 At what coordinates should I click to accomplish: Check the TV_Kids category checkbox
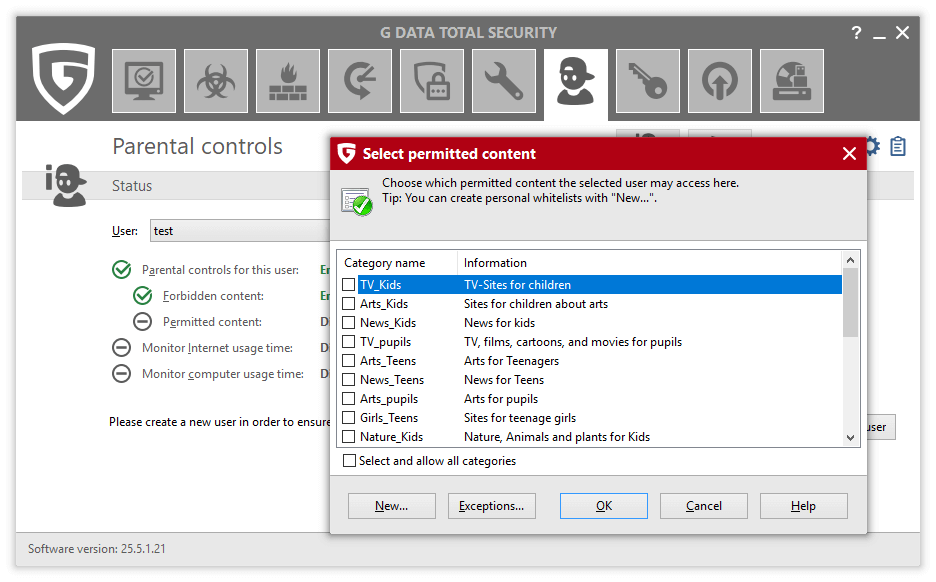[x=349, y=285]
